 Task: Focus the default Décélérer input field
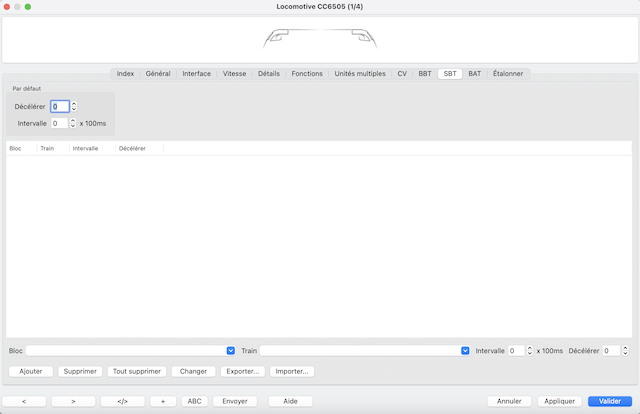[59, 106]
